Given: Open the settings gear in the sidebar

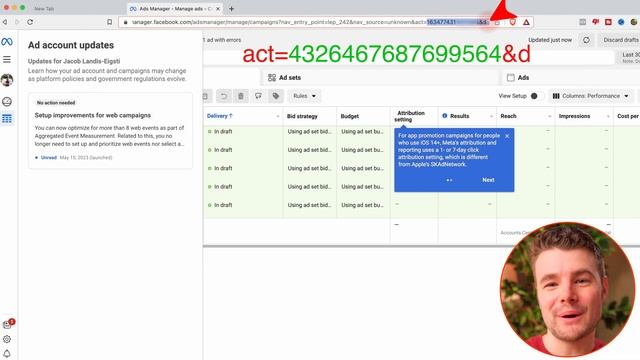Looking at the screenshot, I should [x=7, y=339].
